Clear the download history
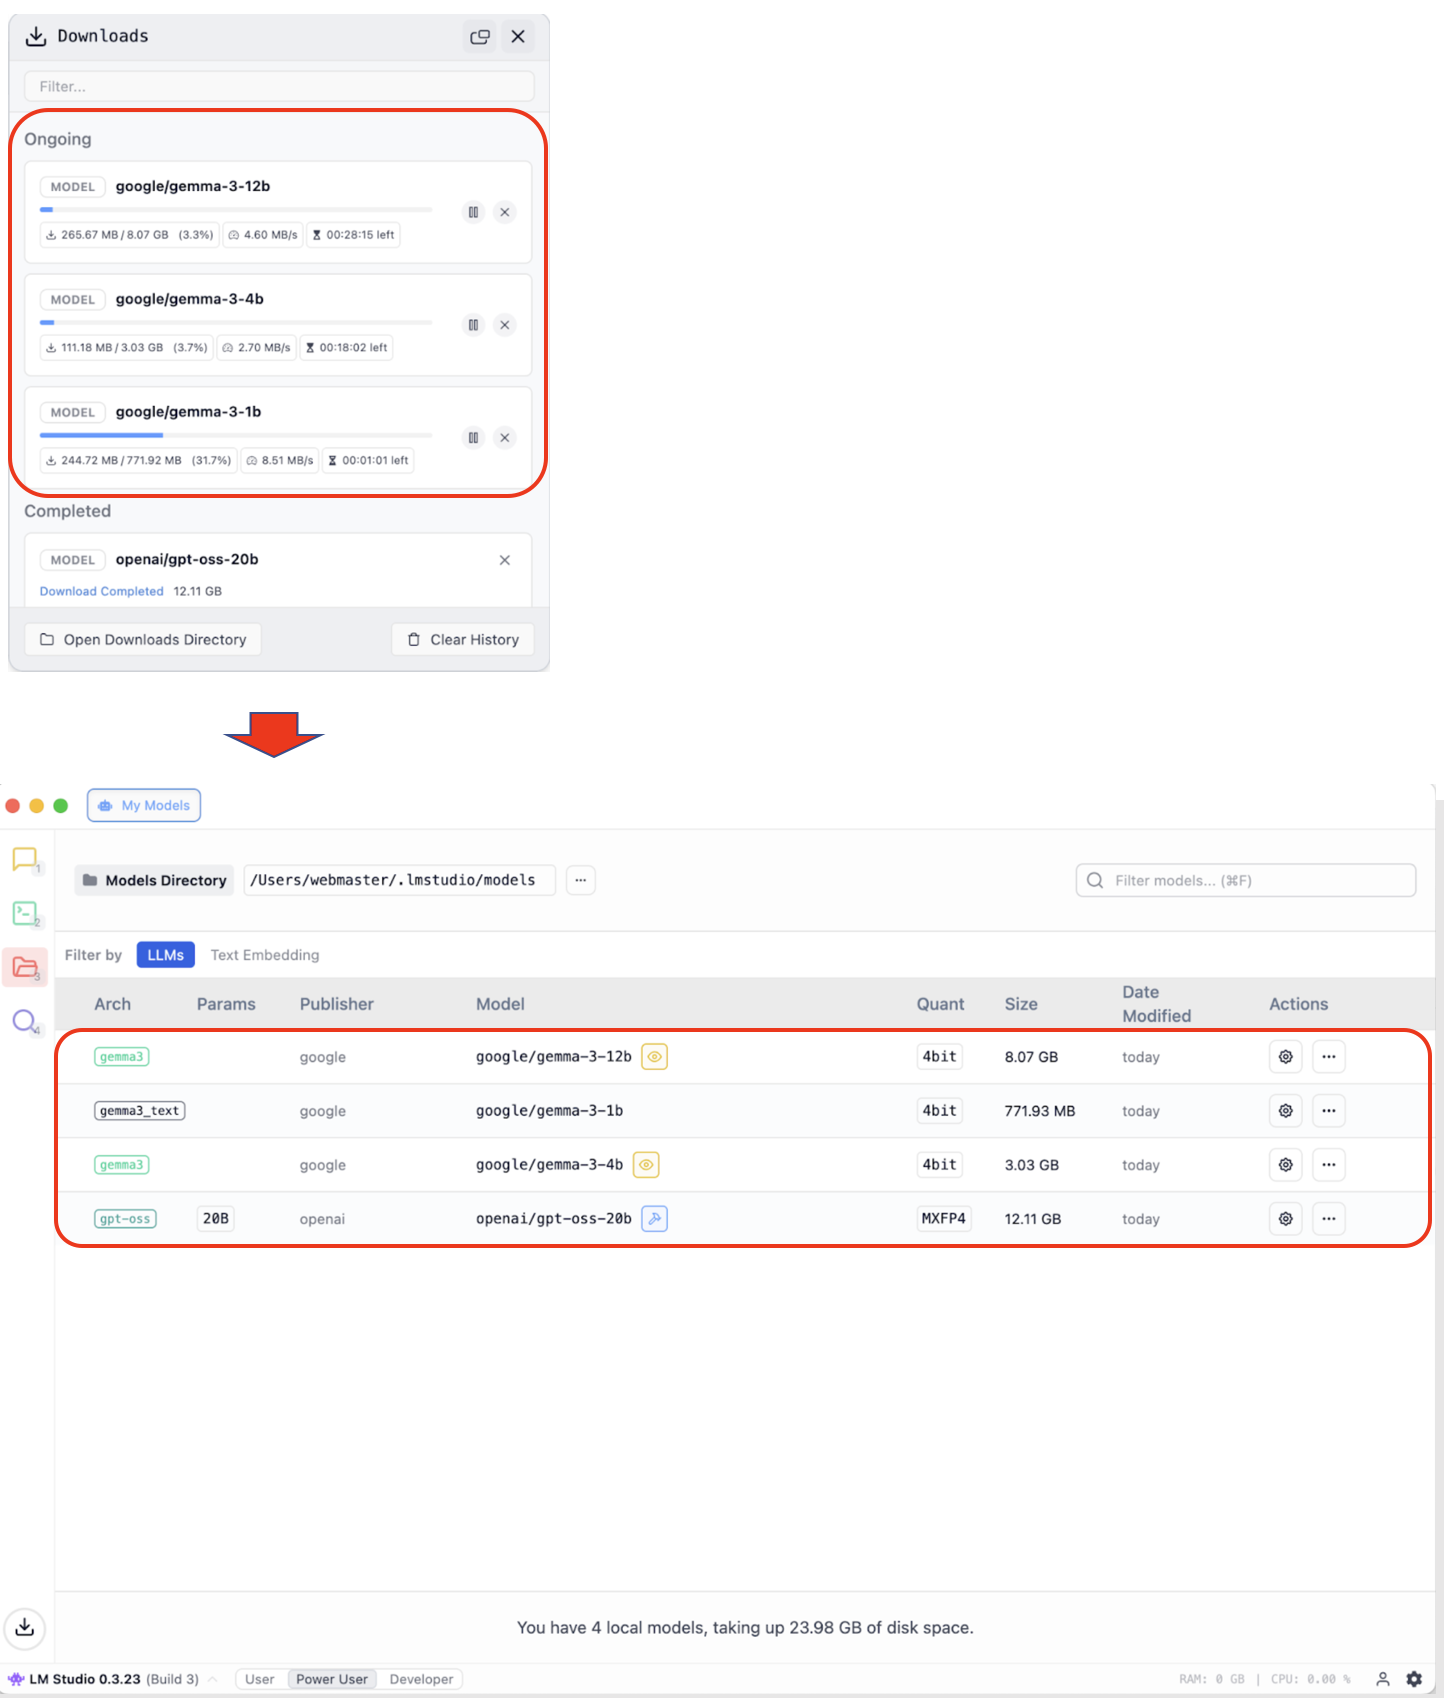1444x1698 pixels. (x=463, y=640)
